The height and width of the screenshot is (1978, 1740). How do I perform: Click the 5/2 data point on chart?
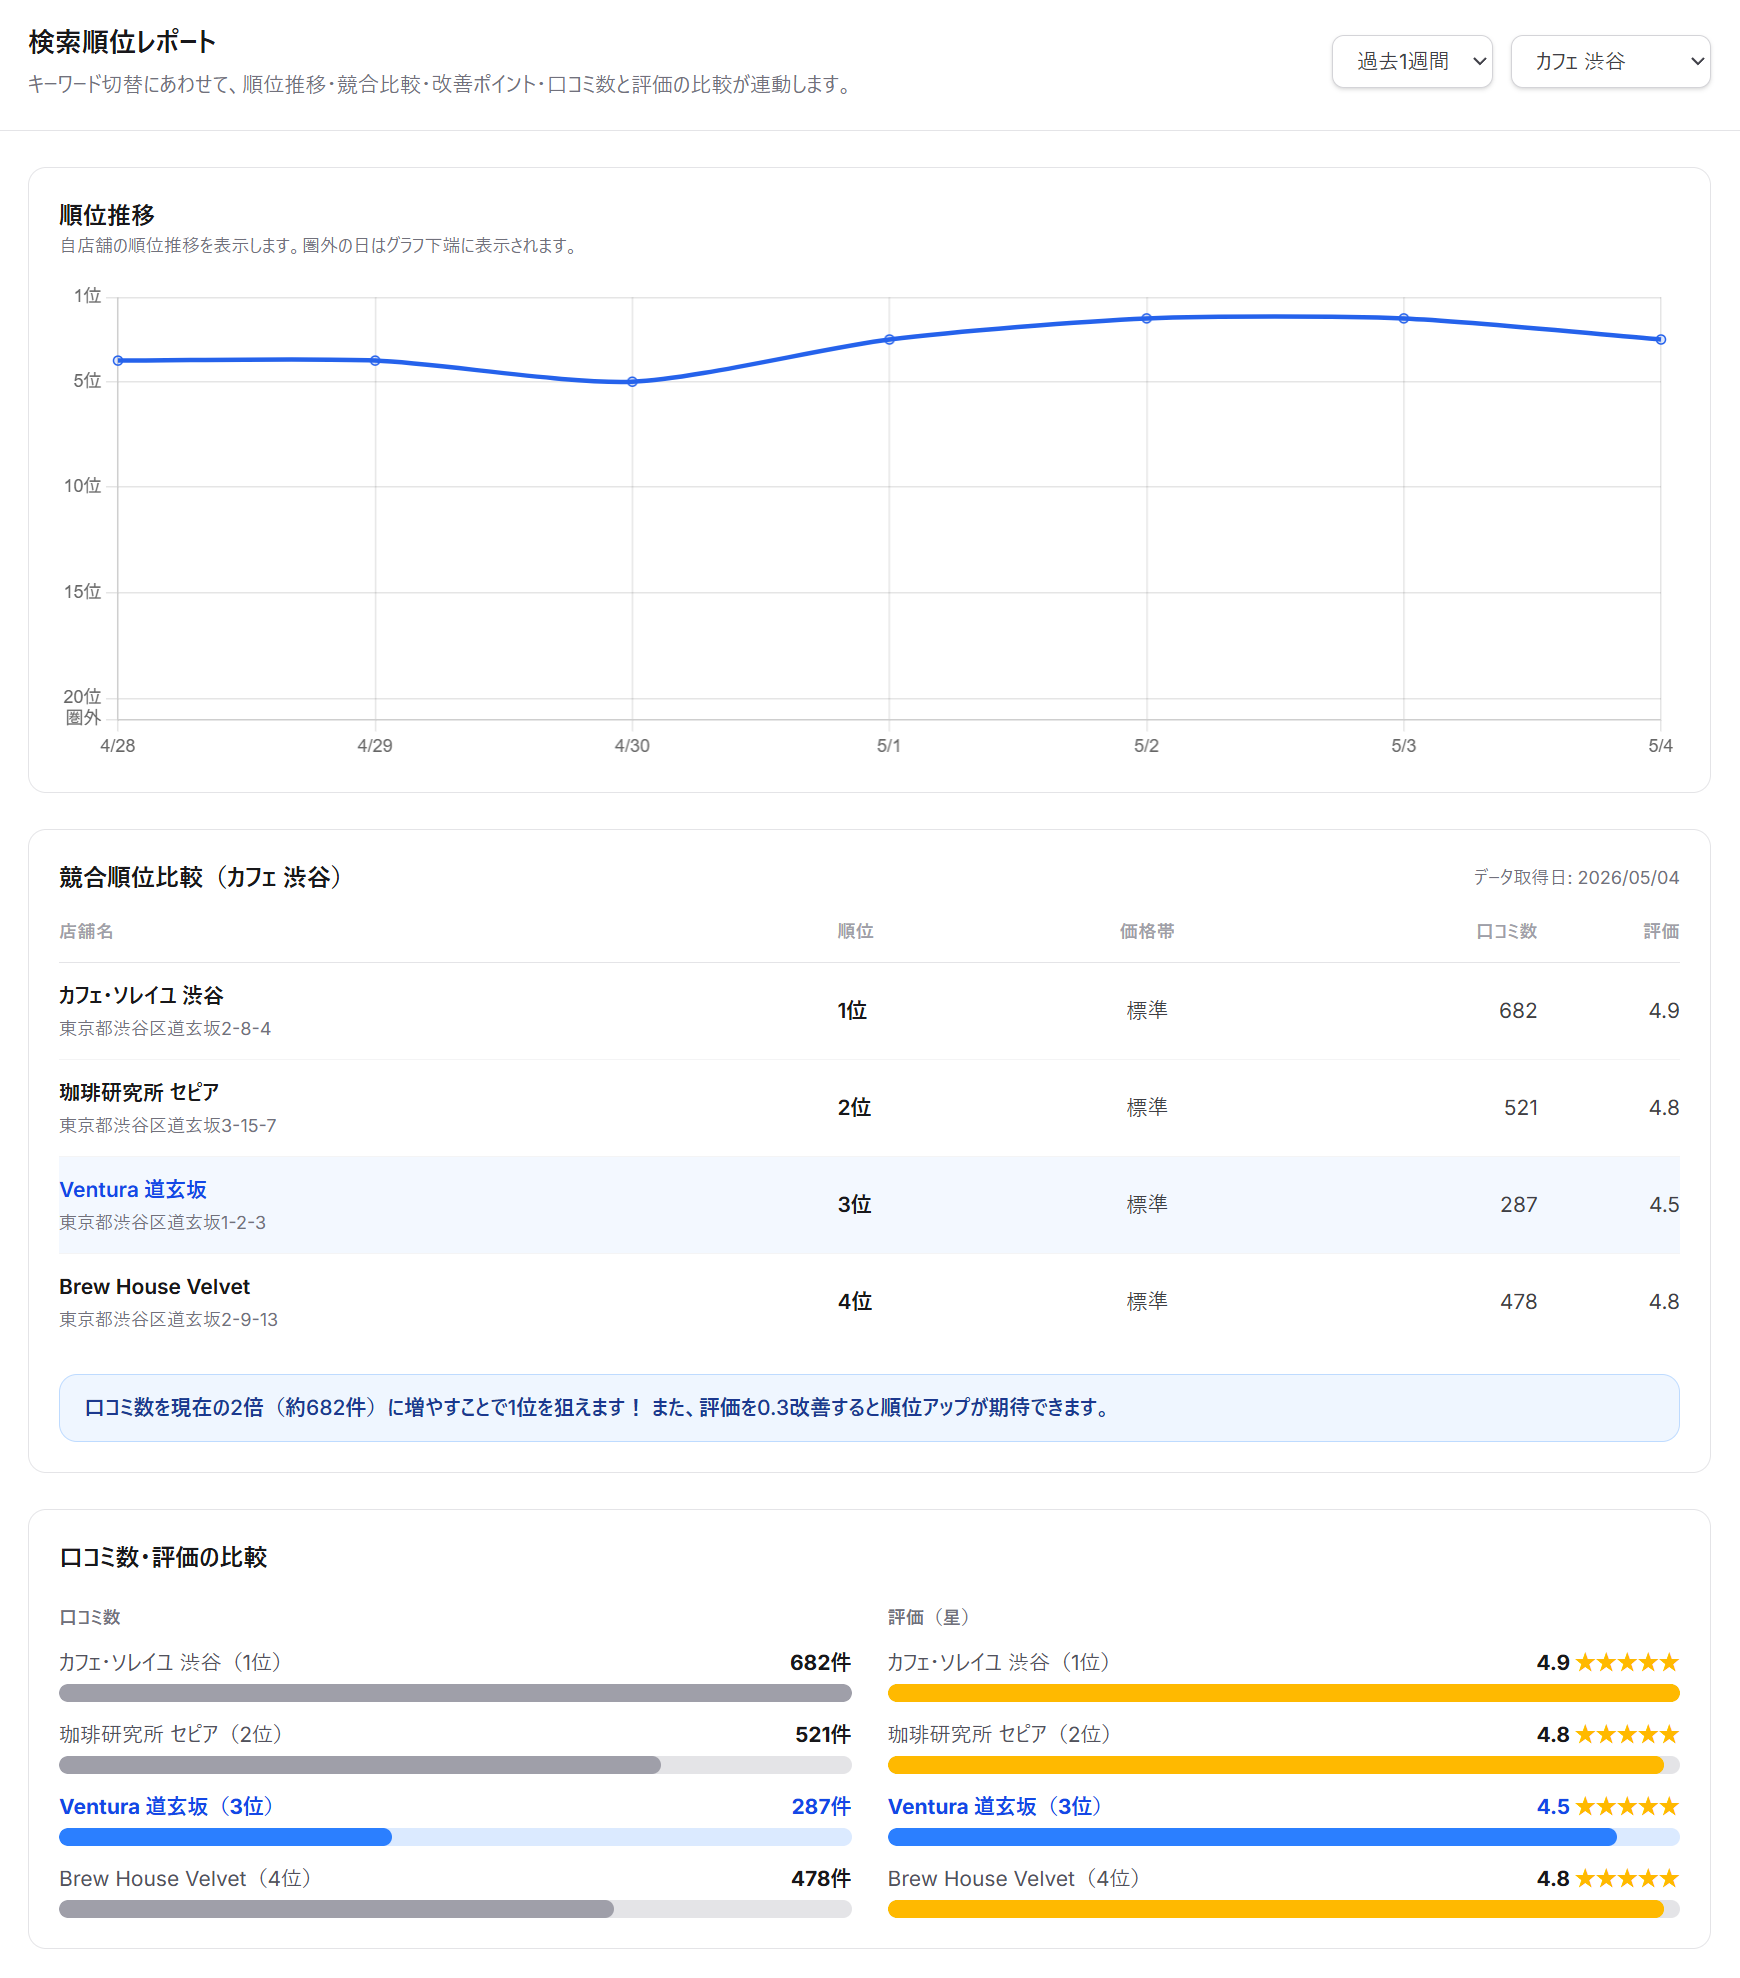[1147, 319]
